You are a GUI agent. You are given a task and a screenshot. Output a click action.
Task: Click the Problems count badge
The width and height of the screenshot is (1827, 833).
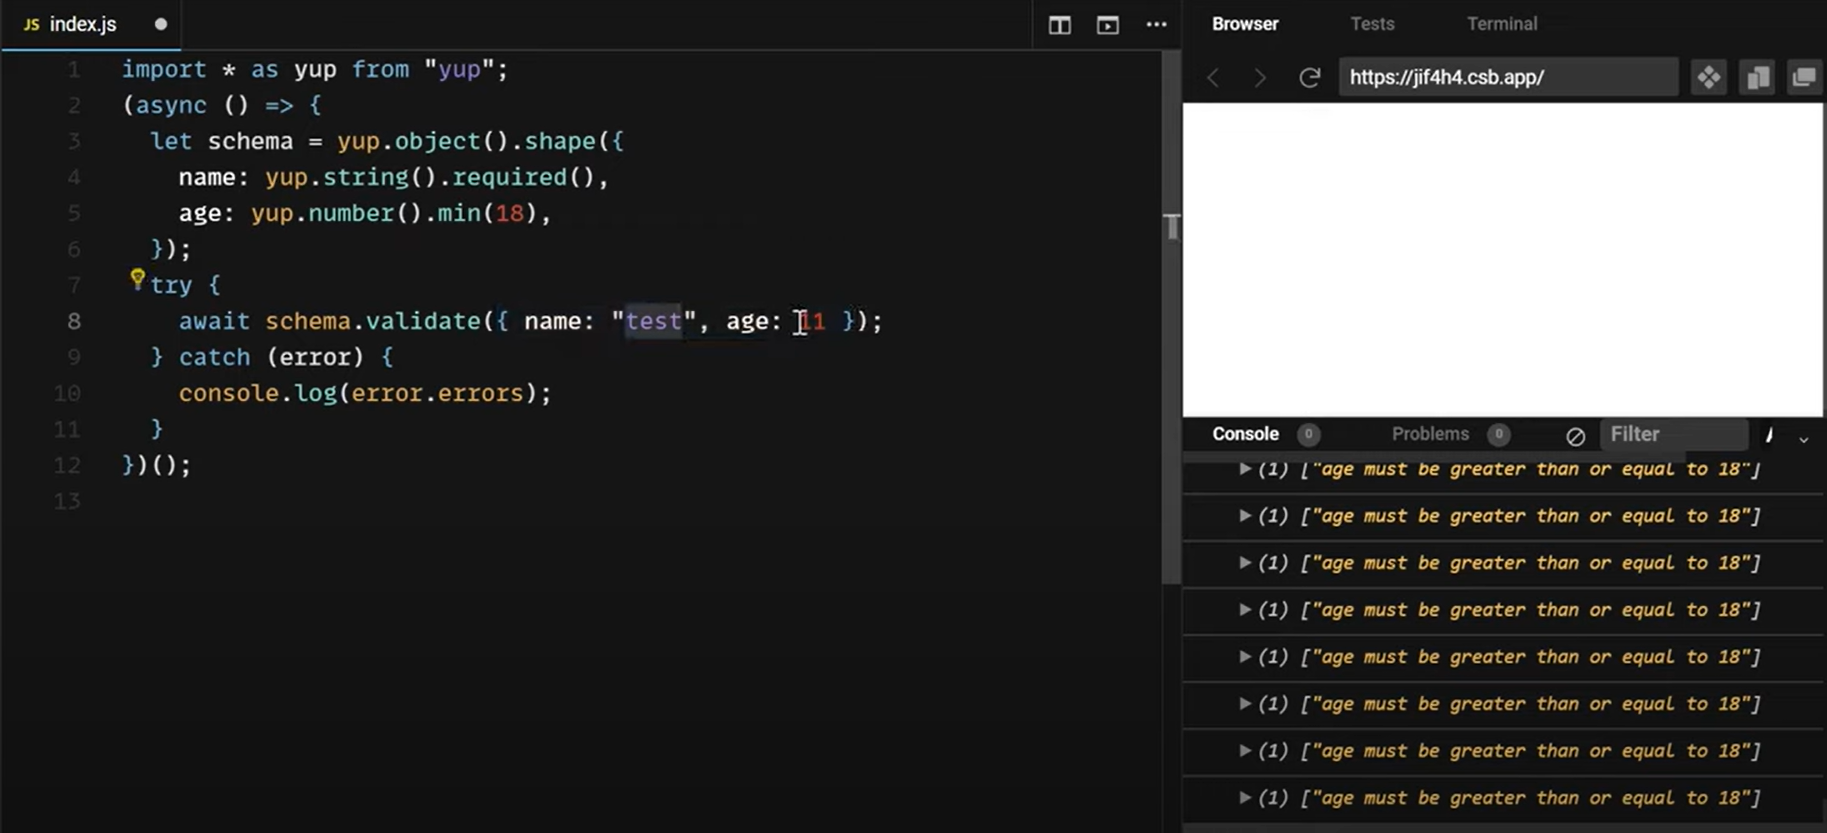pos(1498,434)
